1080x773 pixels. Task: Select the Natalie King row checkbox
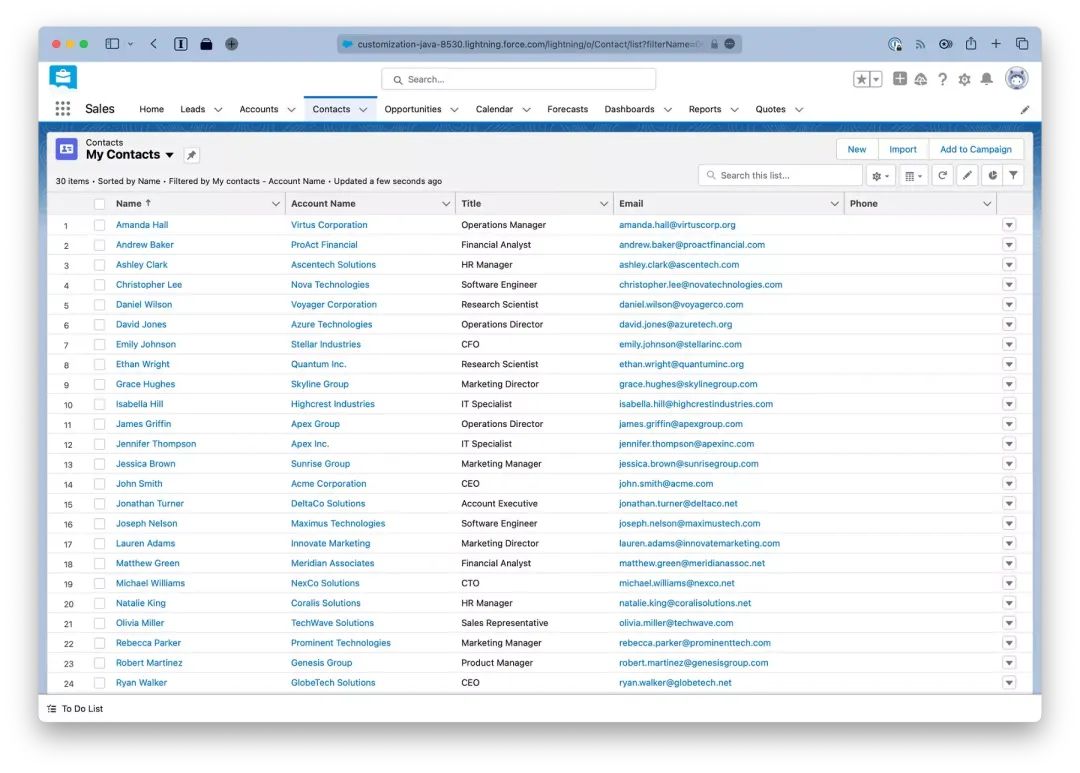[x=99, y=604]
